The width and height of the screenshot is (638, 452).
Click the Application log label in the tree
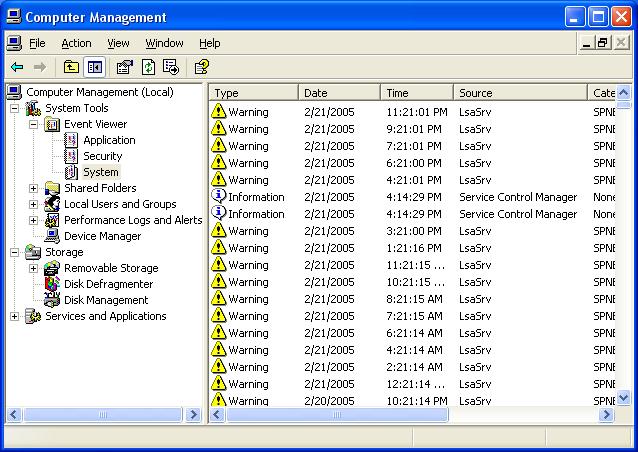109,140
